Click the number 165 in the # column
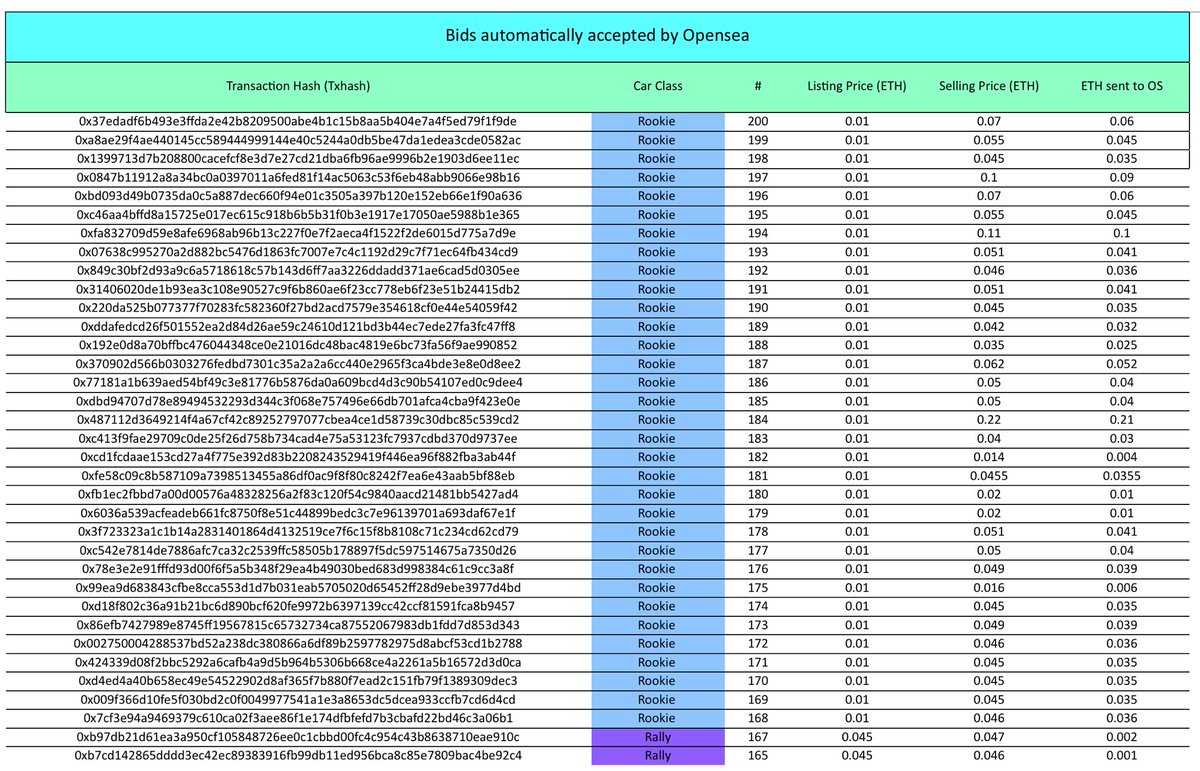This screenshot has height=771, width=1200. pyautogui.click(x=758, y=755)
